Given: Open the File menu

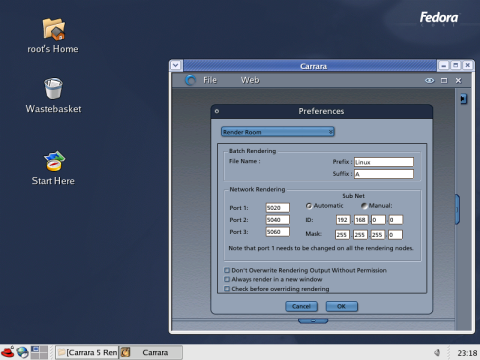Looking at the screenshot, I should pyautogui.click(x=210, y=80).
